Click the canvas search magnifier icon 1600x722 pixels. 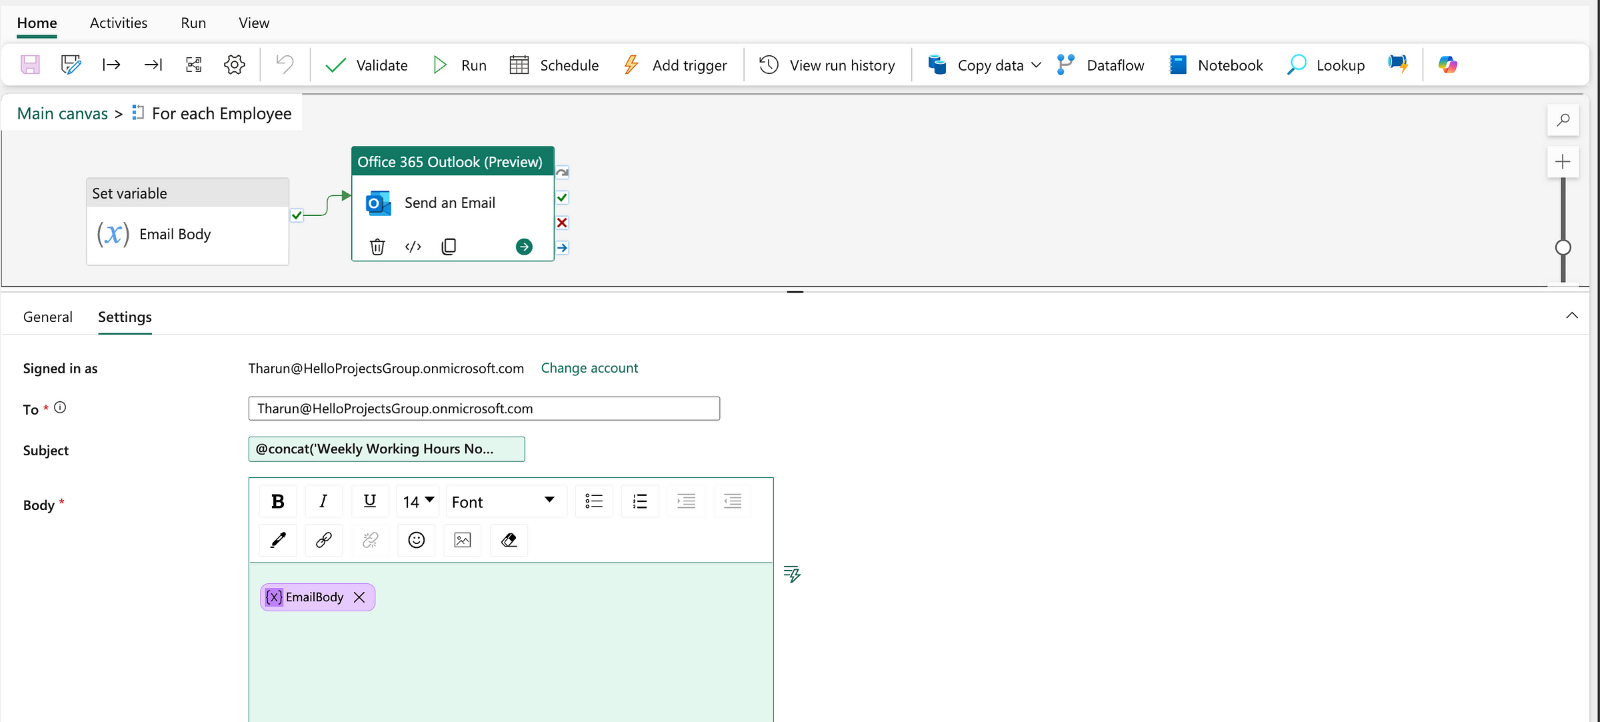[1563, 120]
